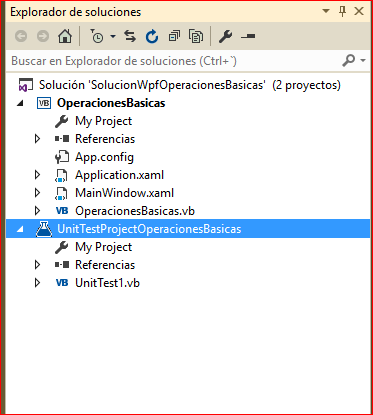Refresh the Solution Explorer
This screenshot has width=373, height=415.
click(x=152, y=36)
